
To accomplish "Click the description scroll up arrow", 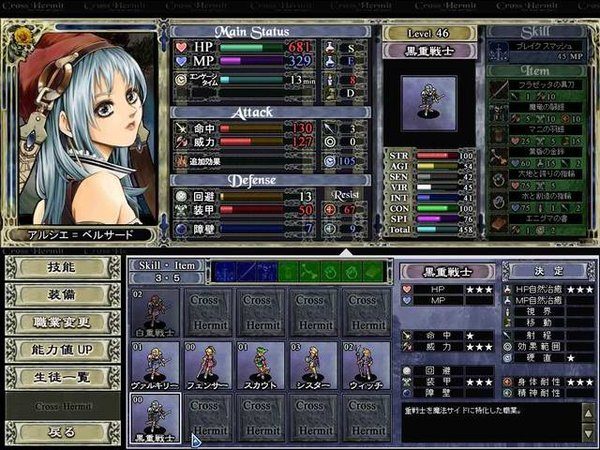I will point(589,413).
